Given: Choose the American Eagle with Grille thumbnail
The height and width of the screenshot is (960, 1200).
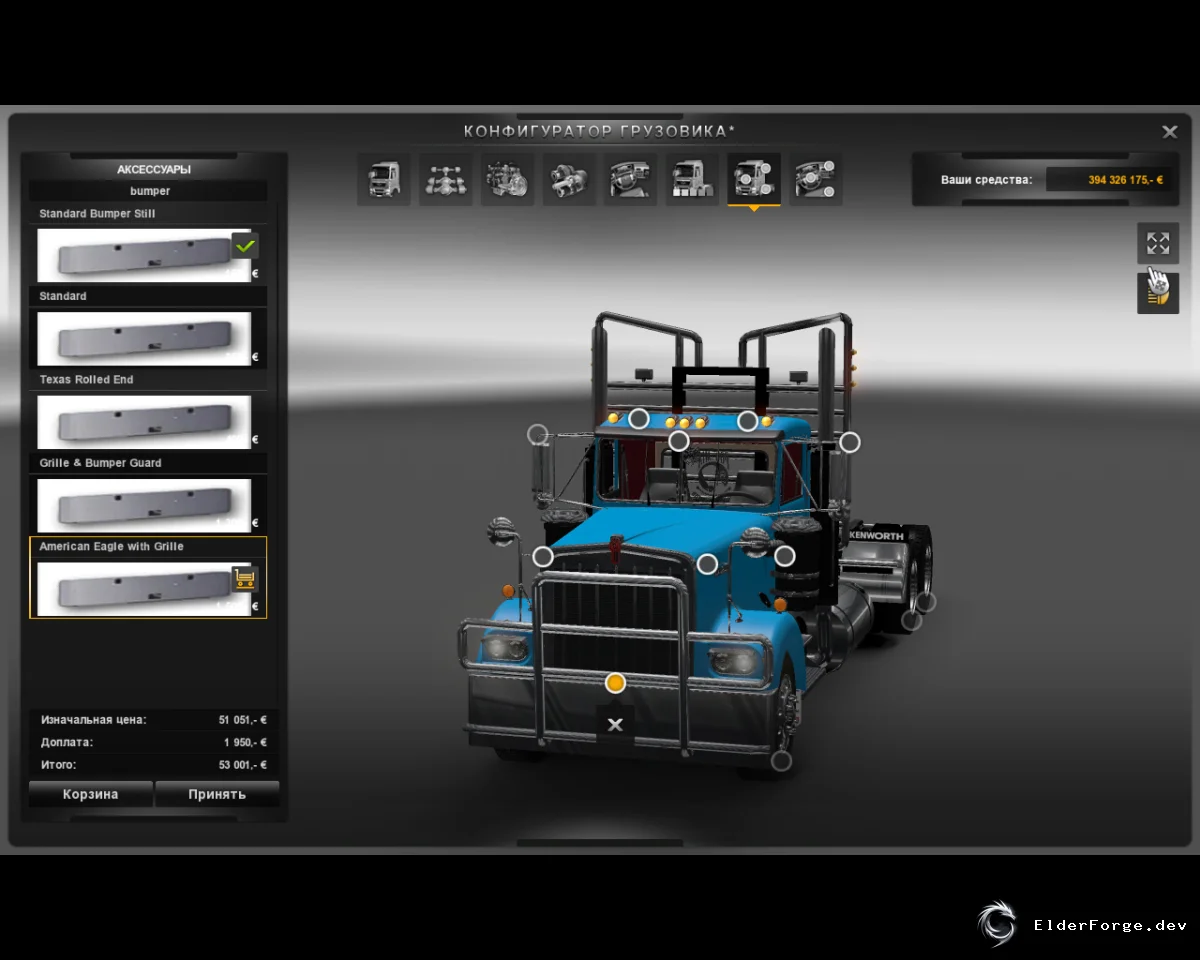Looking at the screenshot, I should [x=144, y=589].
